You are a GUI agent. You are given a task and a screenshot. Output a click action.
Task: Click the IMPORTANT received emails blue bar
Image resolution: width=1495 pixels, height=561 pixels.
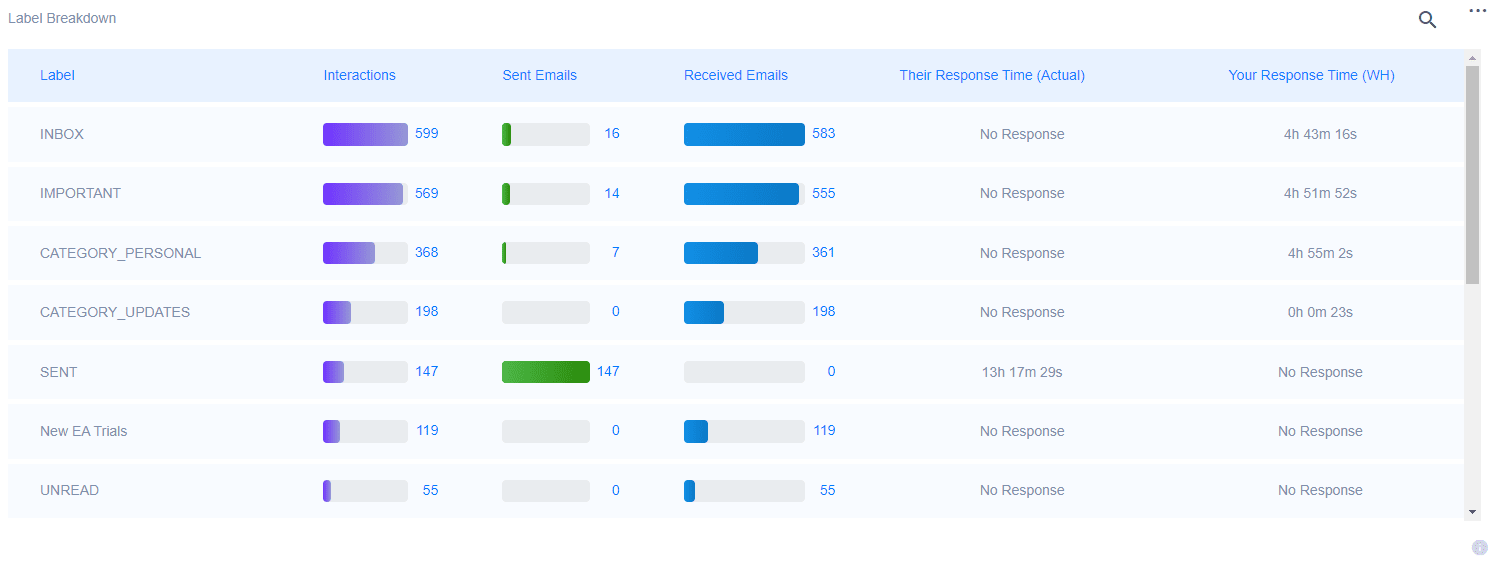[x=744, y=194]
